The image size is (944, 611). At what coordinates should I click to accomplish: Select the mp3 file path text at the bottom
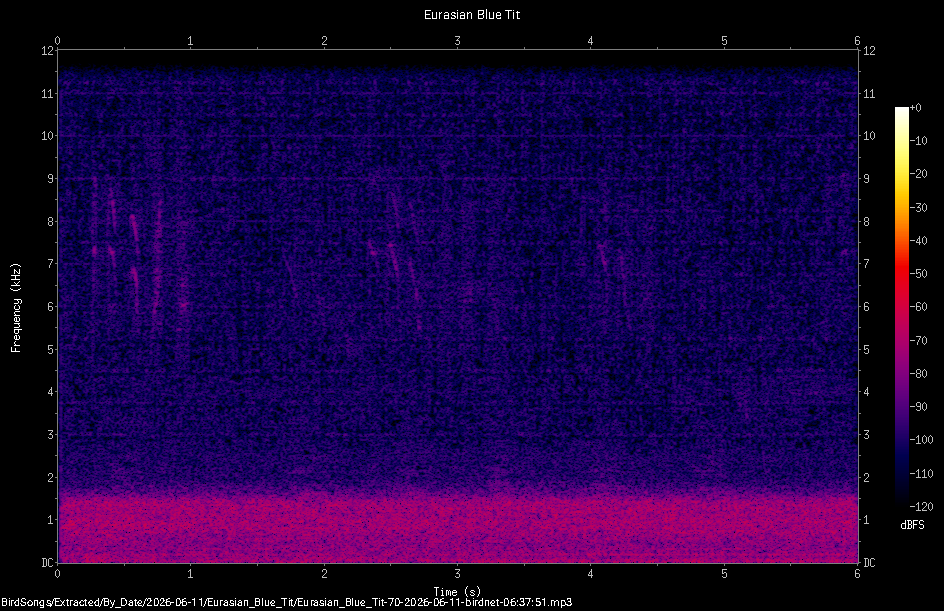pos(287,602)
